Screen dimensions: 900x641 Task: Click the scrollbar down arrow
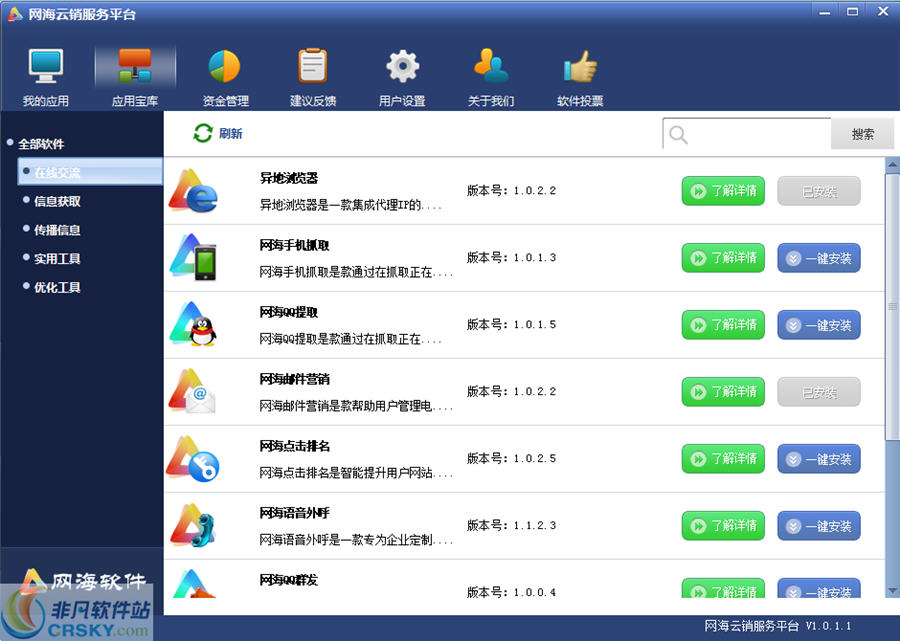(x=893, y=591)
